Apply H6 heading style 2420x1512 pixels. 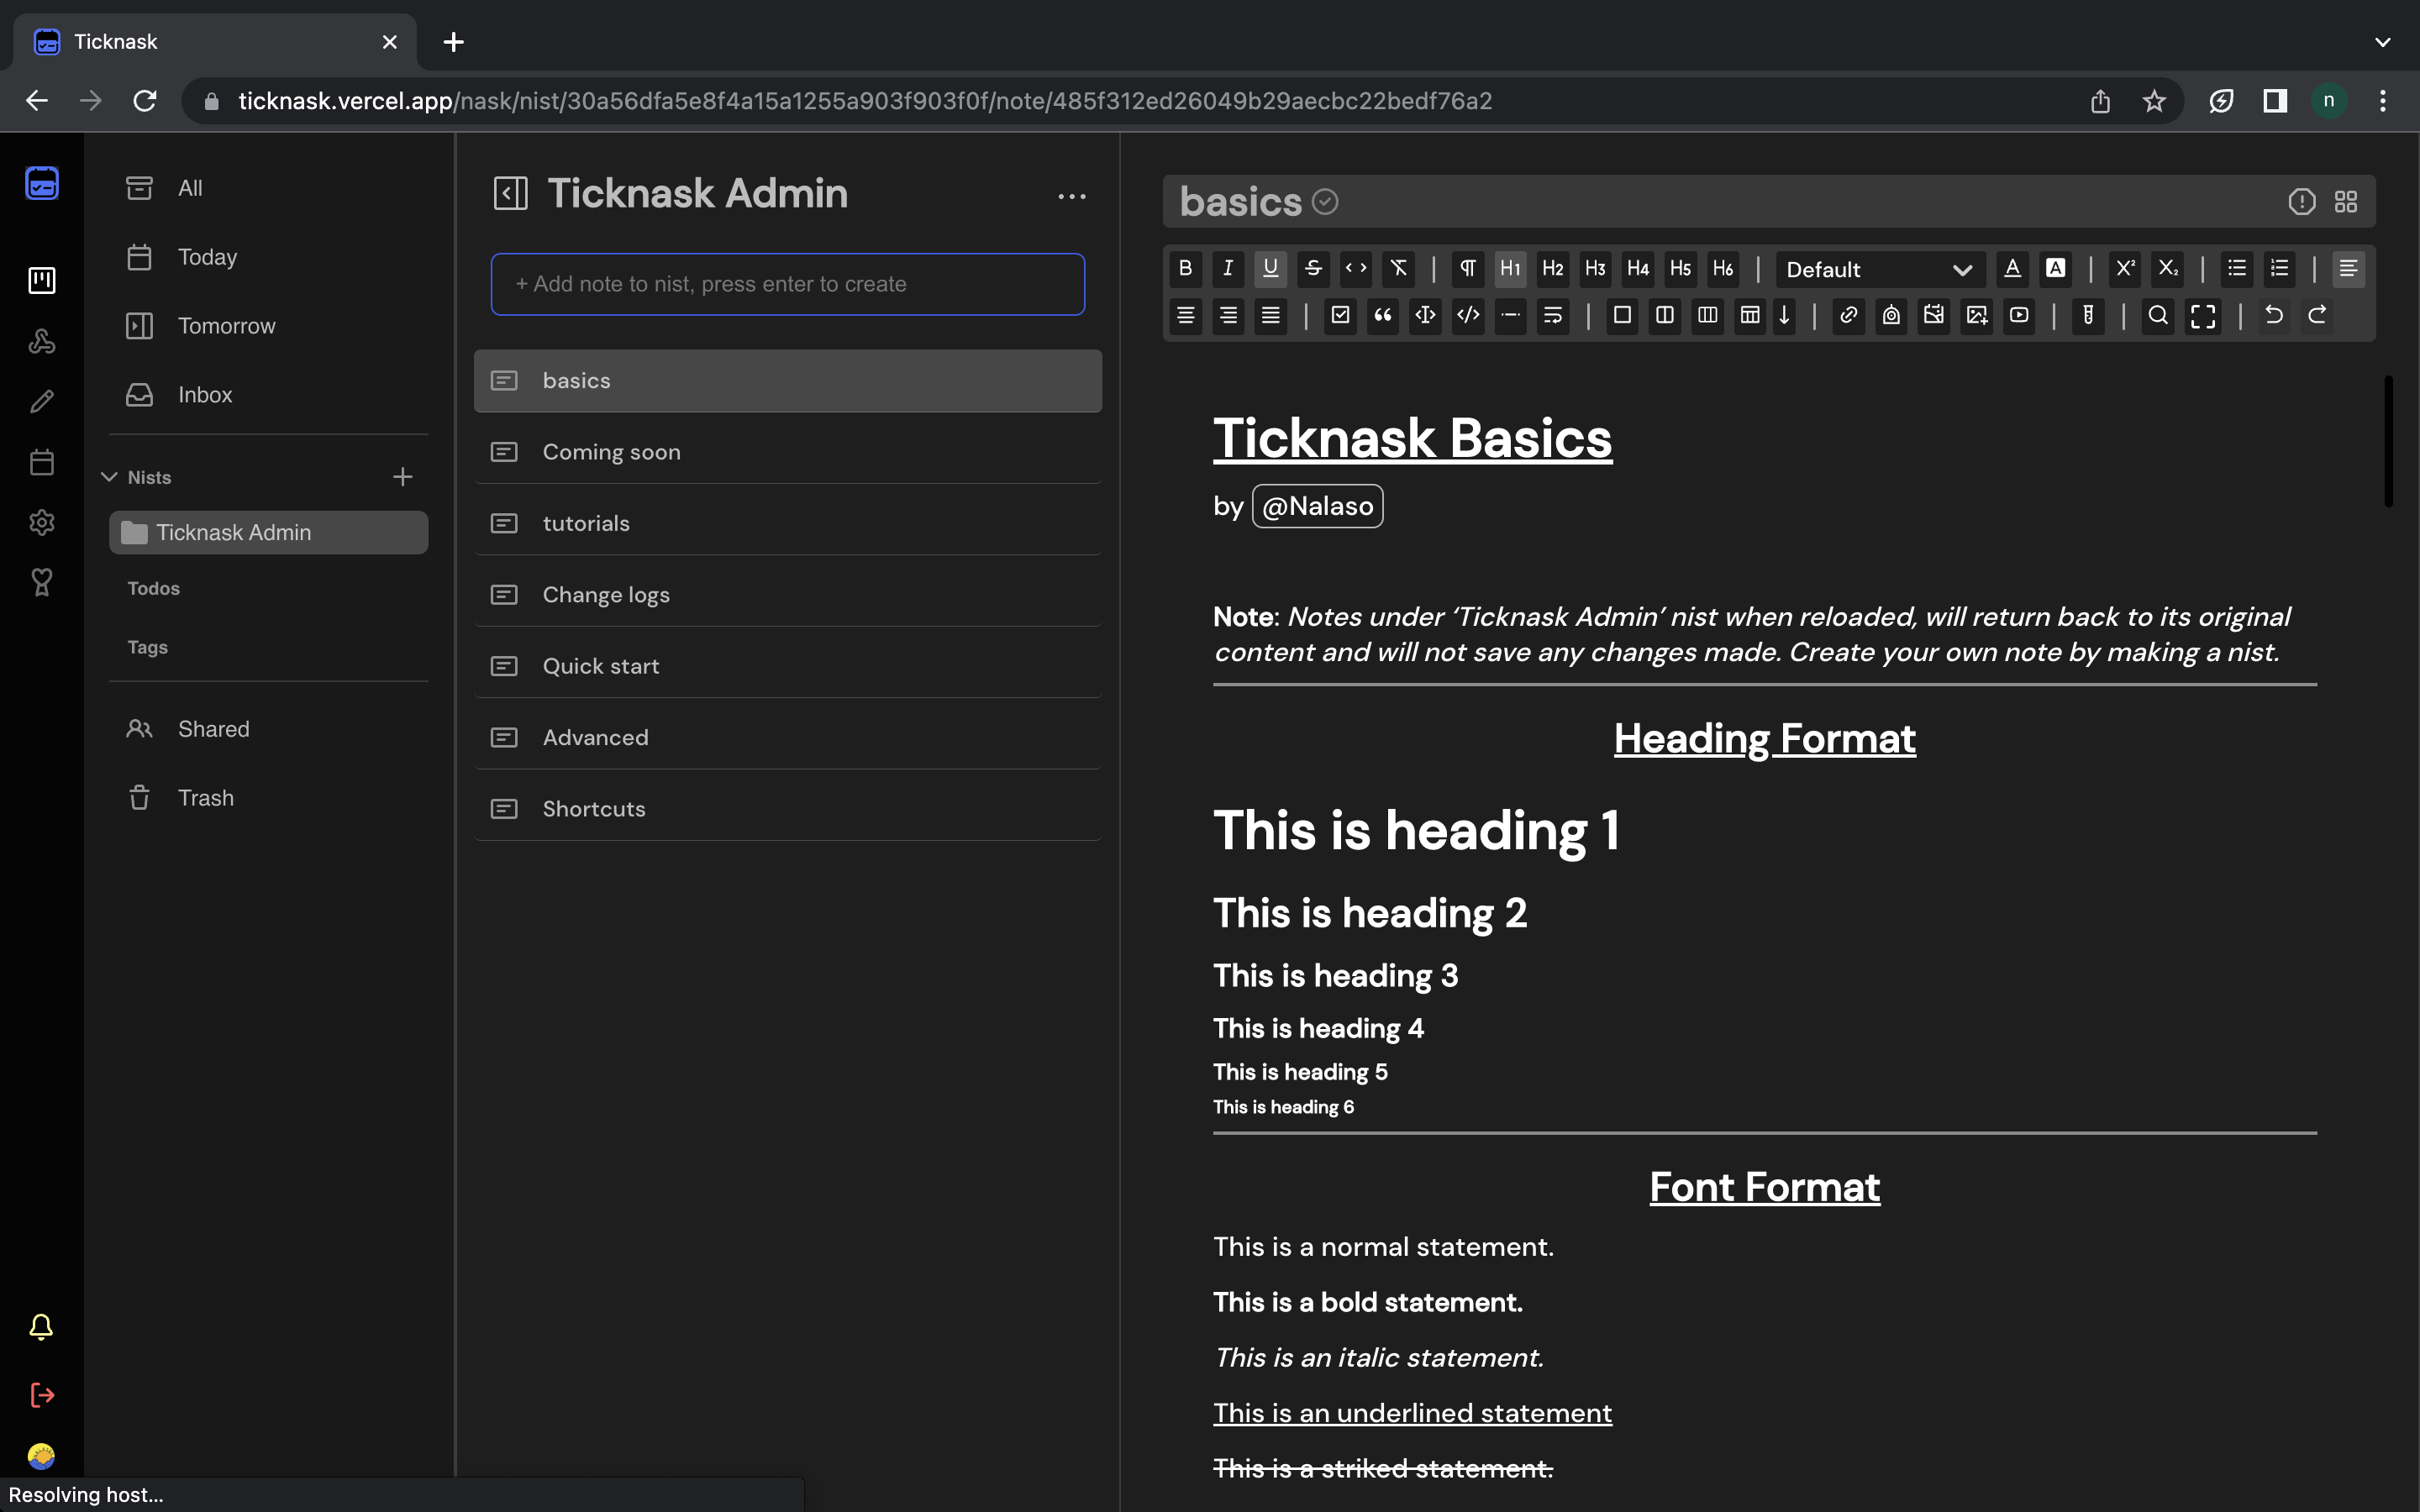click(1723, 269)
